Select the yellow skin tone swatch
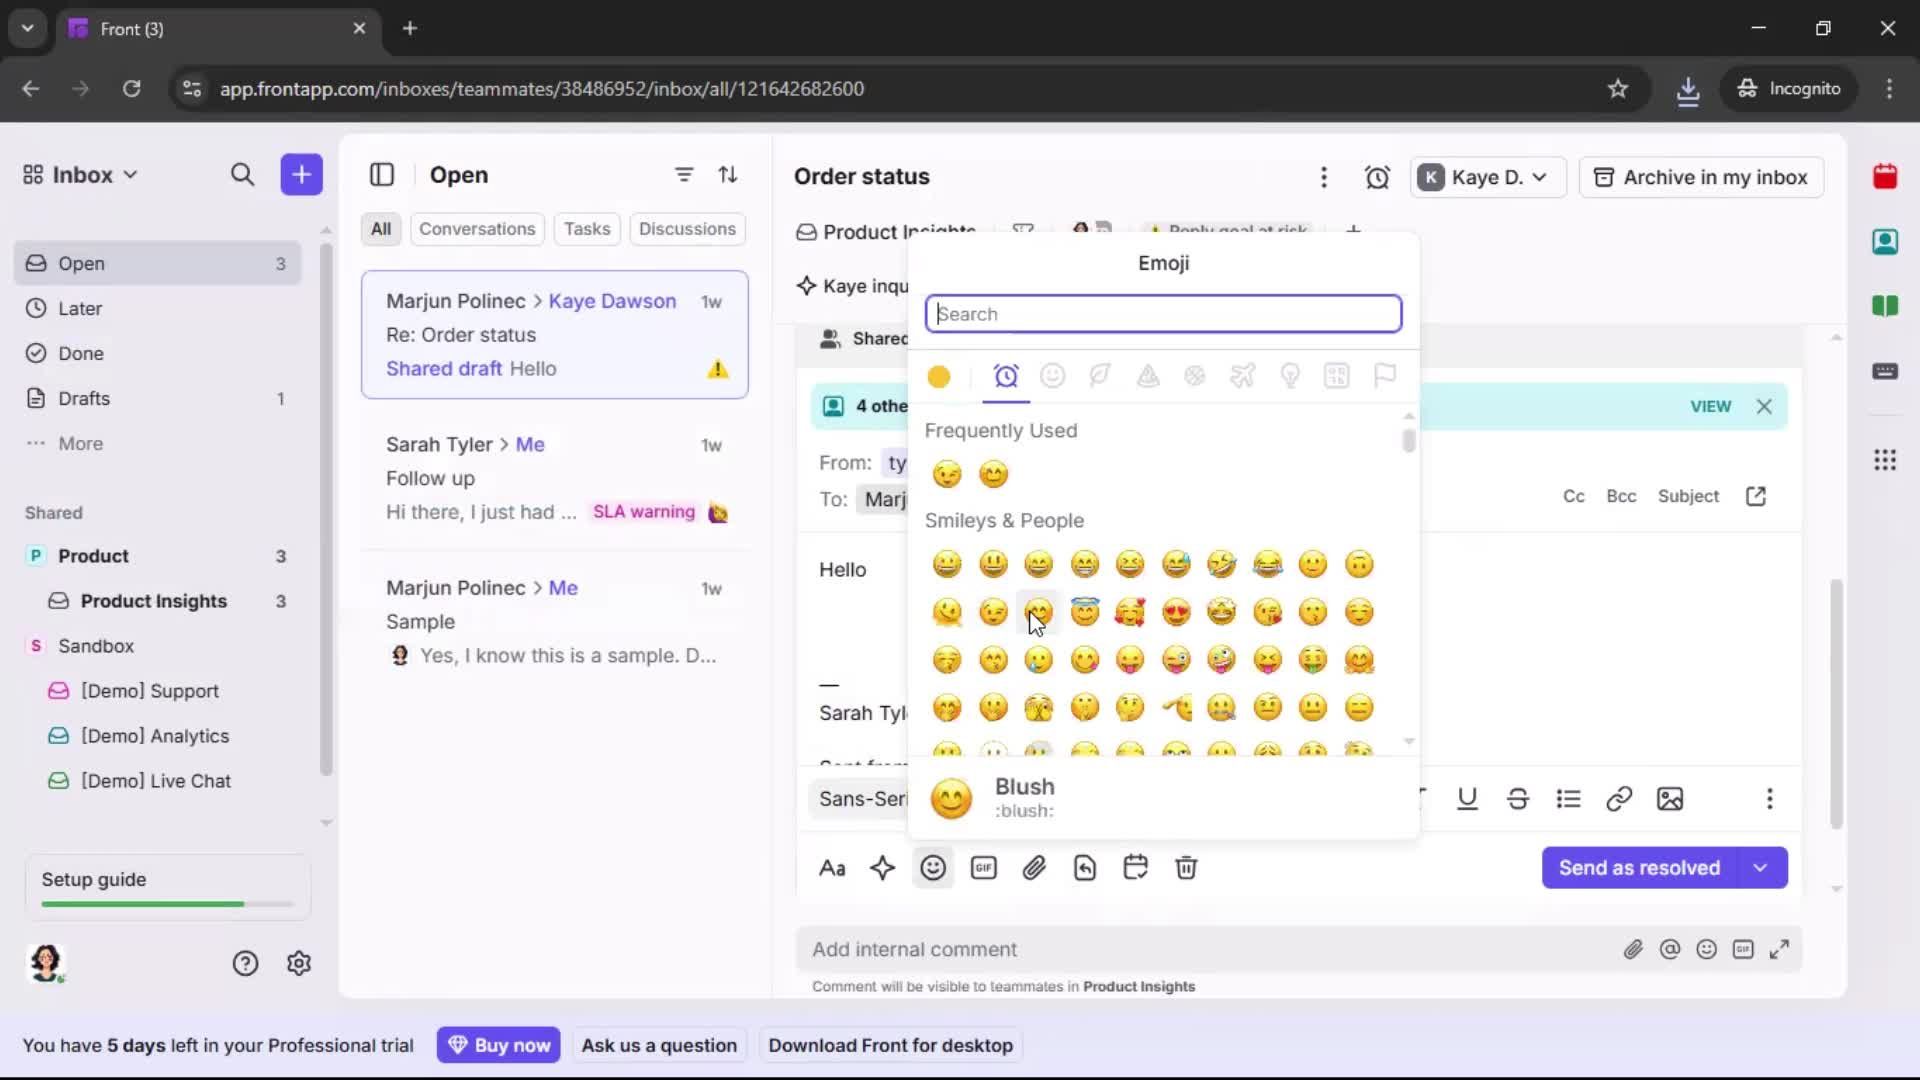This screenshot has height=1080, width=1920. pos(938,377)
